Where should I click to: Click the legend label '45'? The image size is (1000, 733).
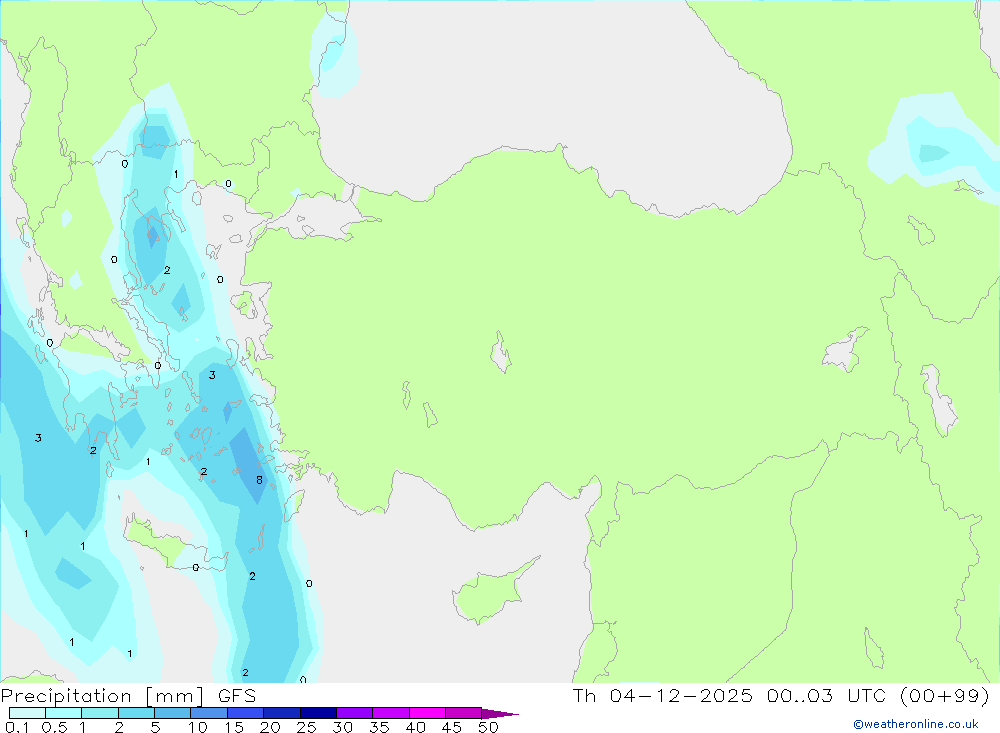tap(452, 727)
